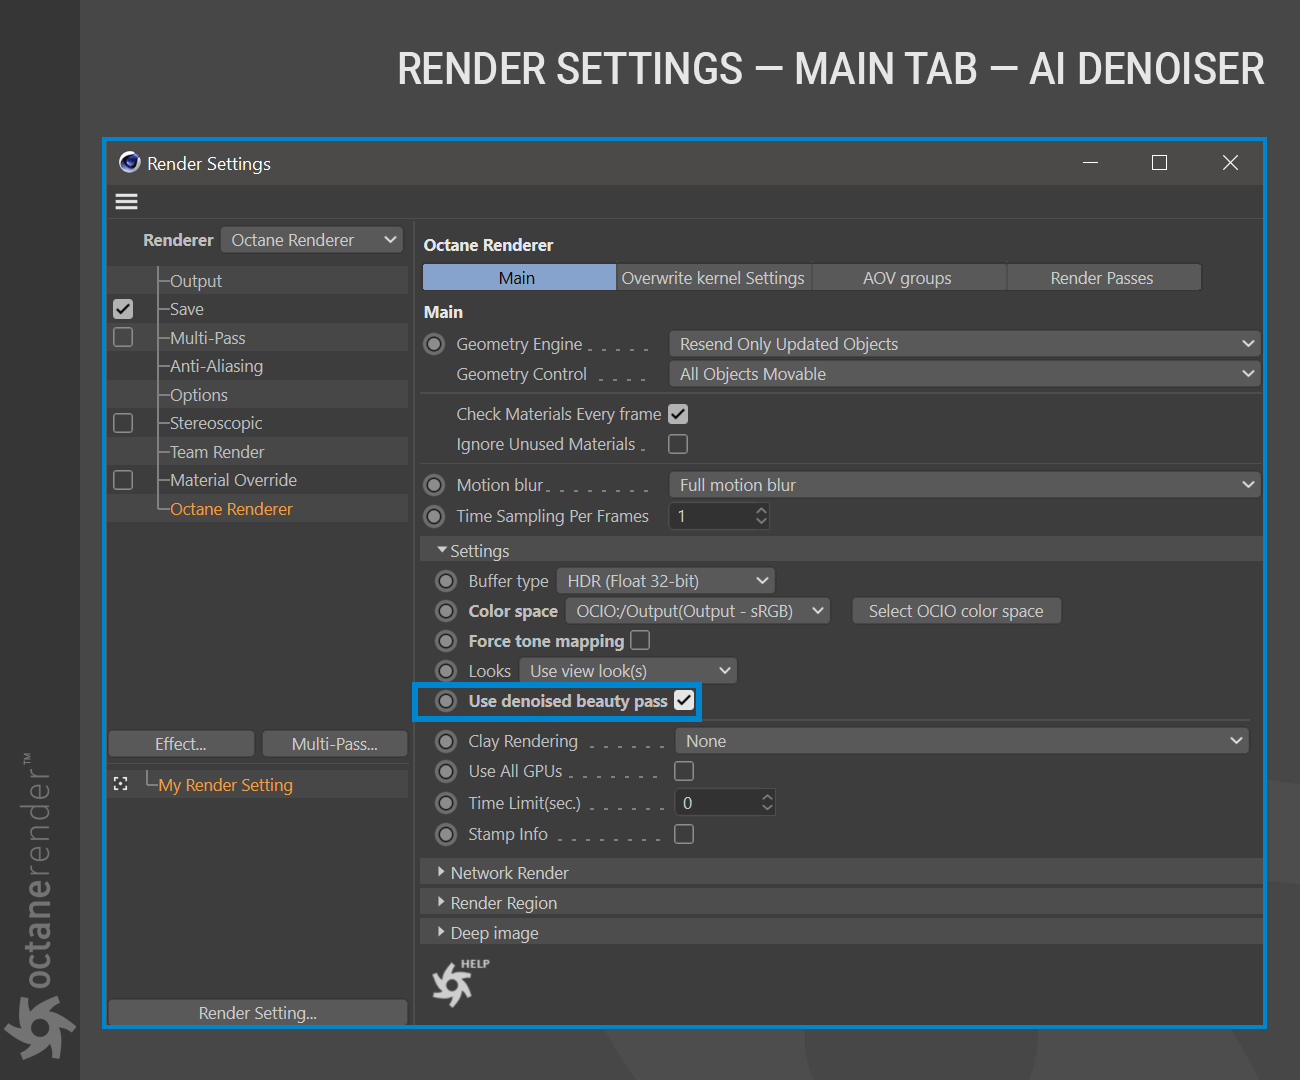Open the Buffer type dropdown
Viewport: 1300px width, 1080px height.
tap(666, 581)
